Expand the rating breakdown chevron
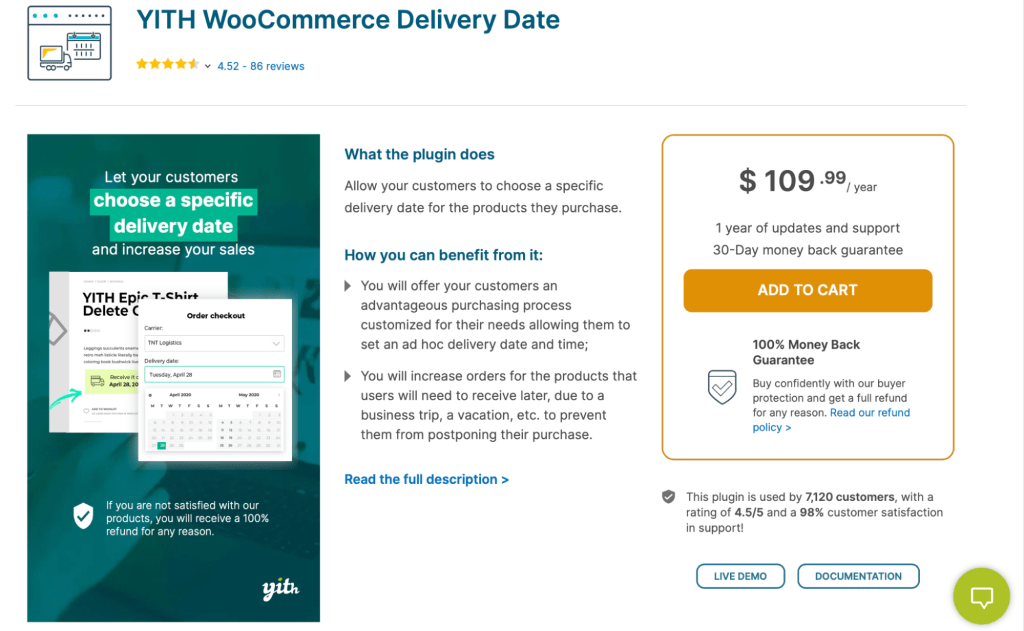The height and width of the screenshot is (631, 1024). pos(208,66)
